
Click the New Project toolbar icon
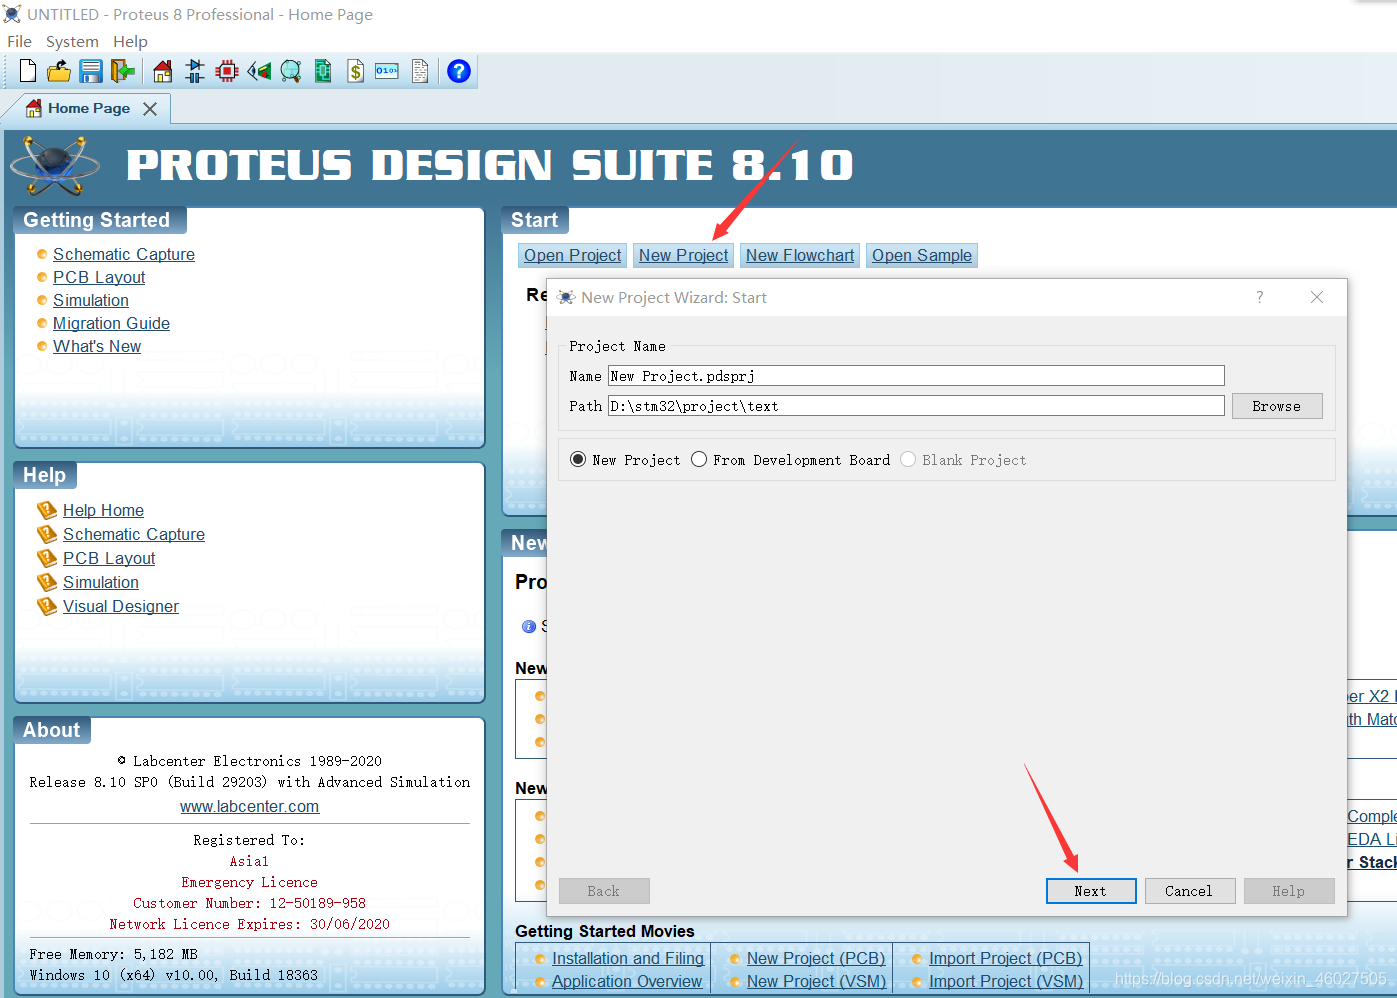(x=28, y=71)
